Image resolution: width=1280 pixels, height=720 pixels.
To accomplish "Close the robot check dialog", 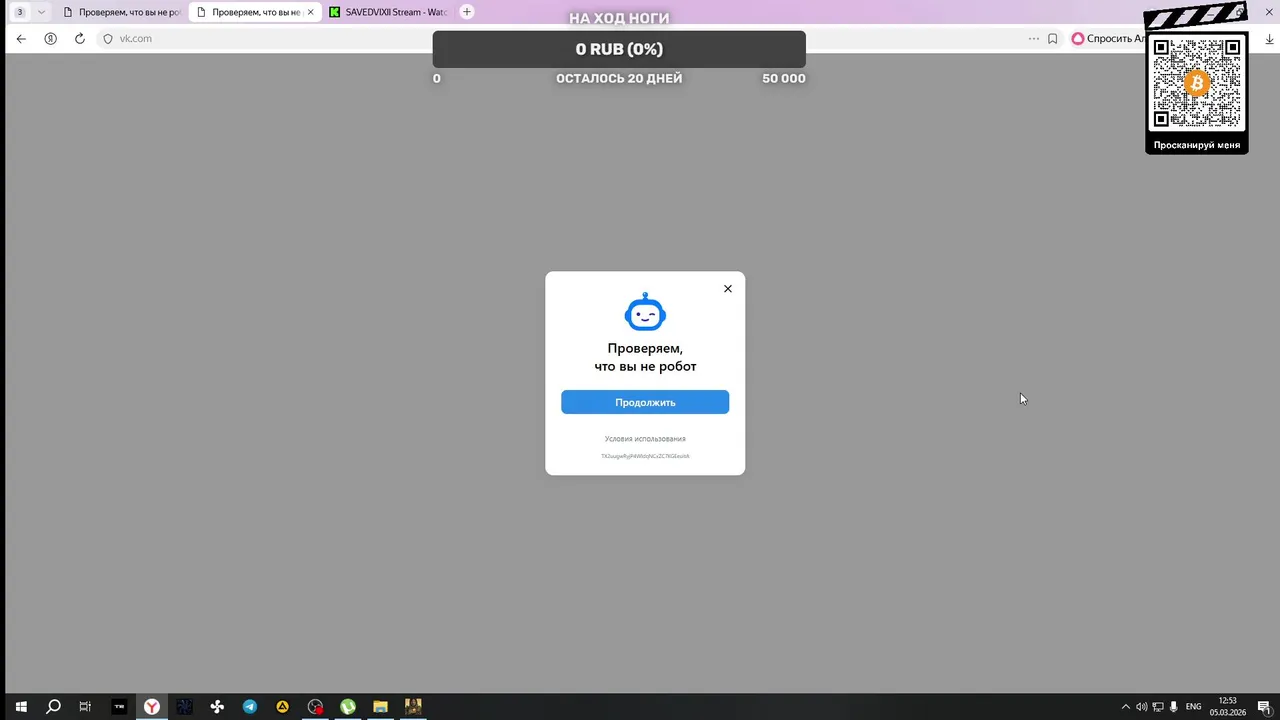I will pyautogui.click(x=728, y=288).
